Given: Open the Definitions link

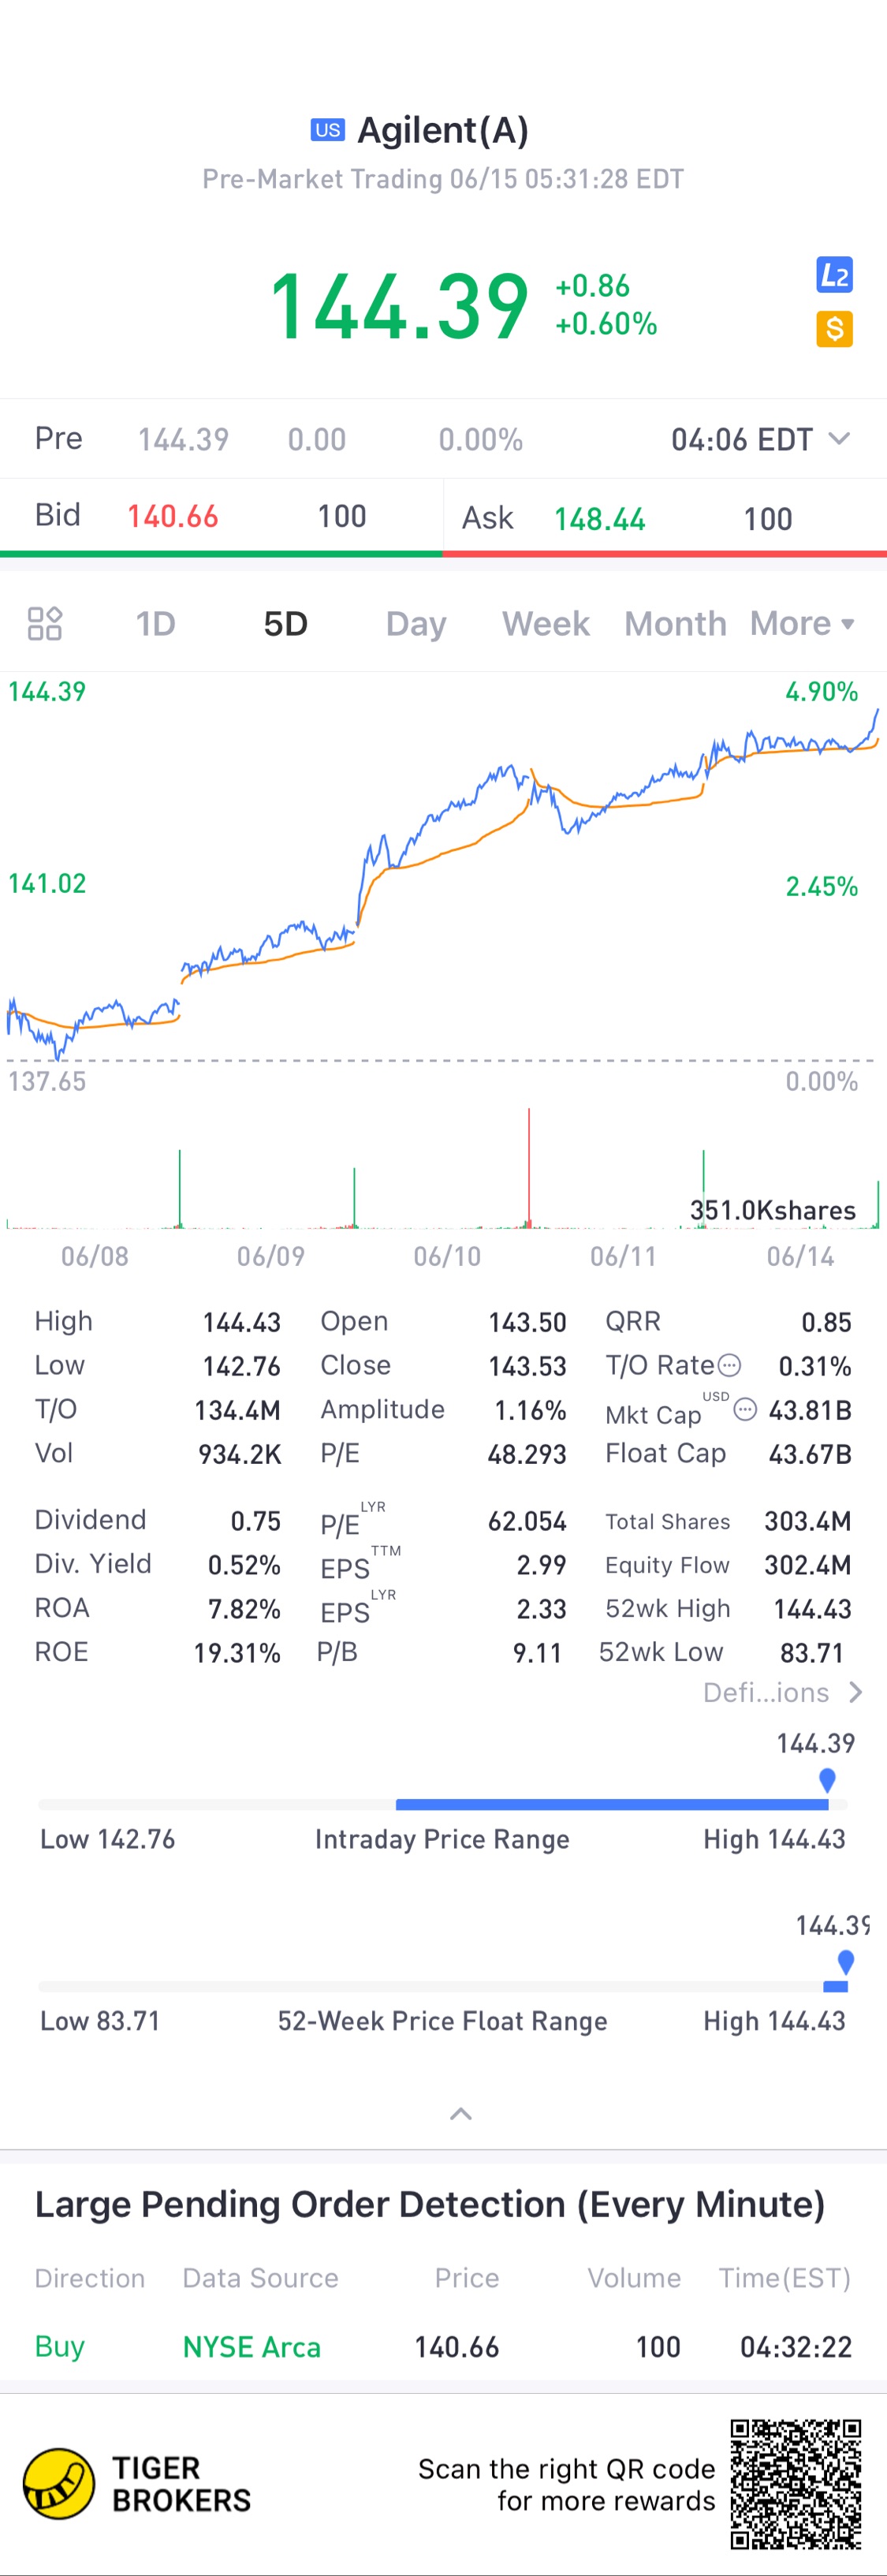Looking at the screenshot, I should 782,1692.
